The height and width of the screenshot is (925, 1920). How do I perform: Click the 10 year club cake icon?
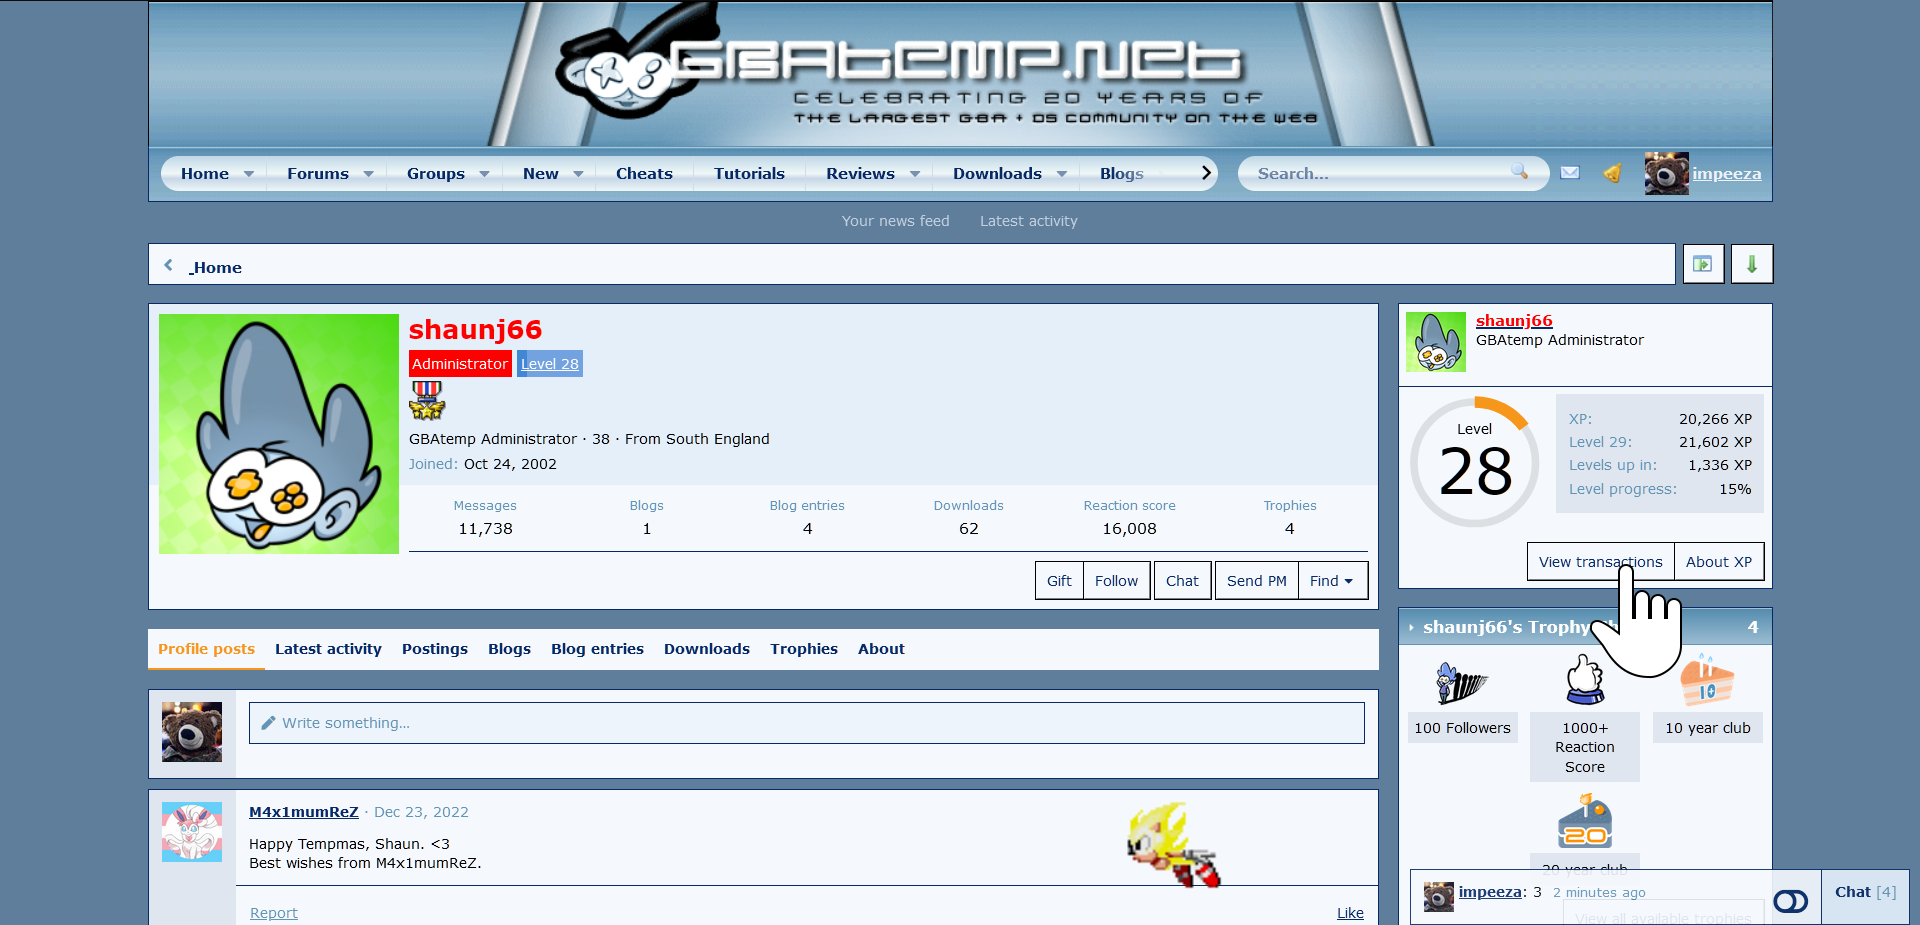[x=1707, y=682]
